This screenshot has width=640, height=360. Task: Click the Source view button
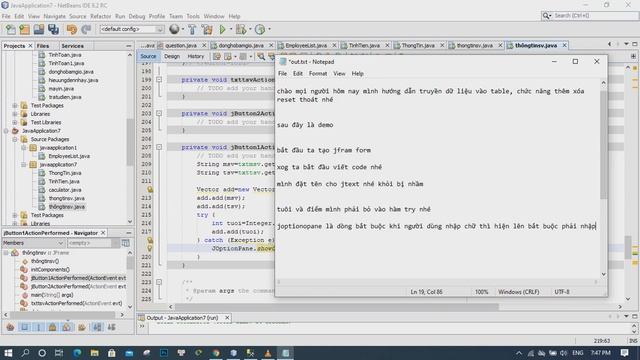point(148,56)
